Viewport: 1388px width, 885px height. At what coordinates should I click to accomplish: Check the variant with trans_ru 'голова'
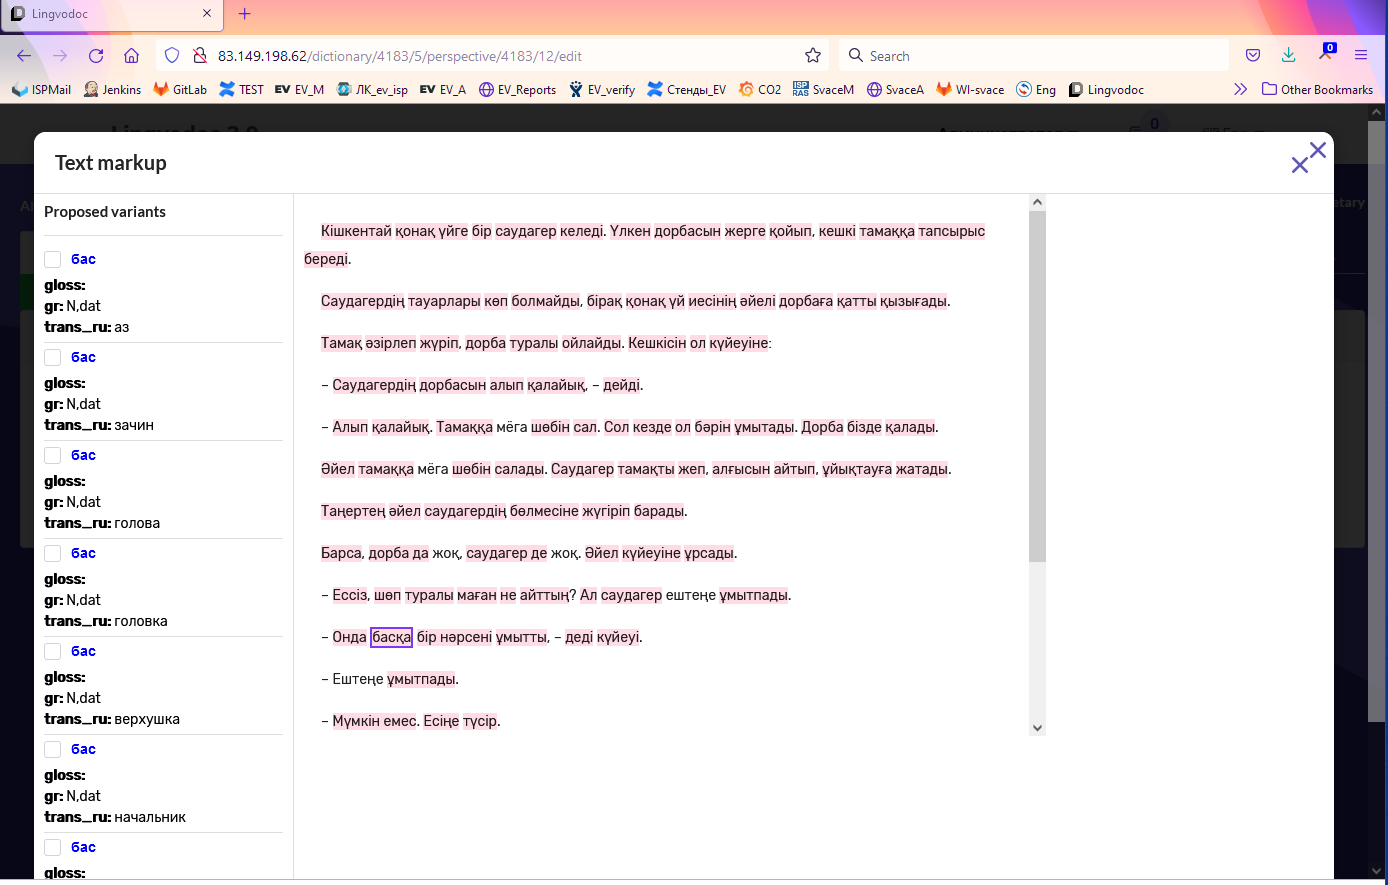coord(53,454)
